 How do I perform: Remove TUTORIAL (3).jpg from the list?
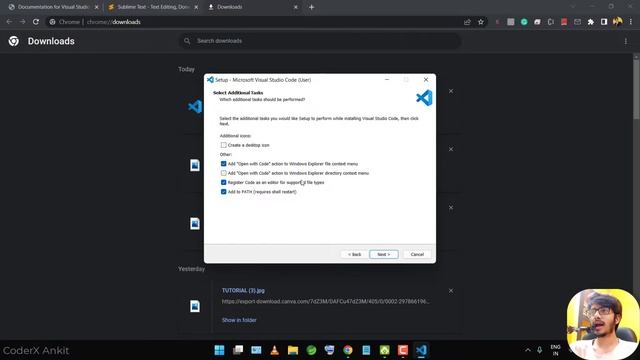(x=451, y=291)
